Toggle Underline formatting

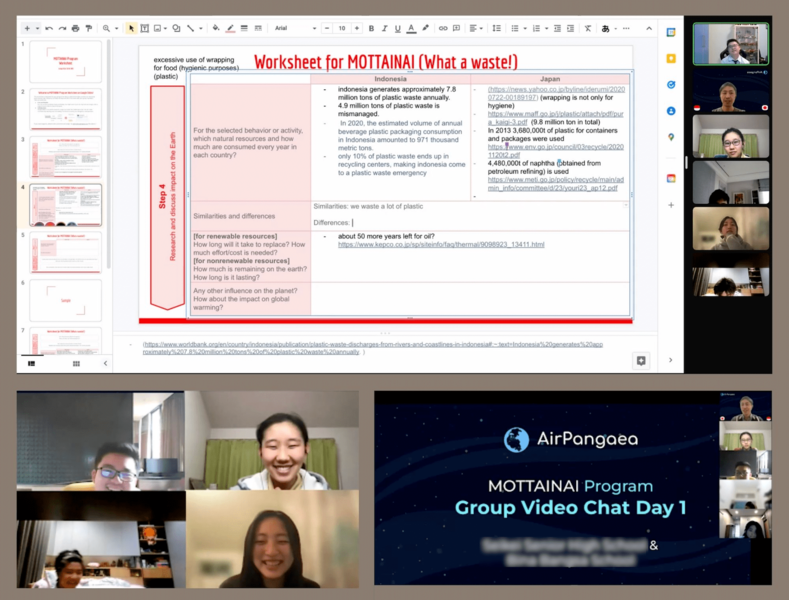(397, 28)
